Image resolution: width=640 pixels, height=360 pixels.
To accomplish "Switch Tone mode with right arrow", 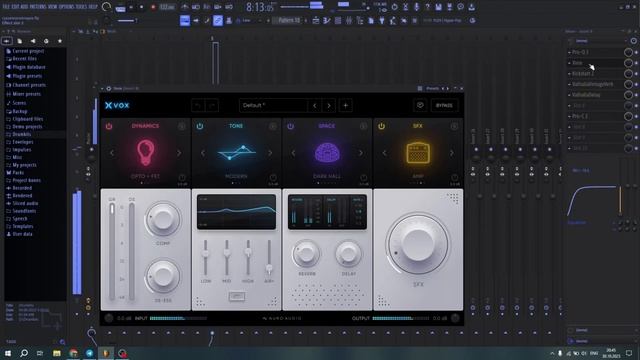I will (x=270, y=153).
